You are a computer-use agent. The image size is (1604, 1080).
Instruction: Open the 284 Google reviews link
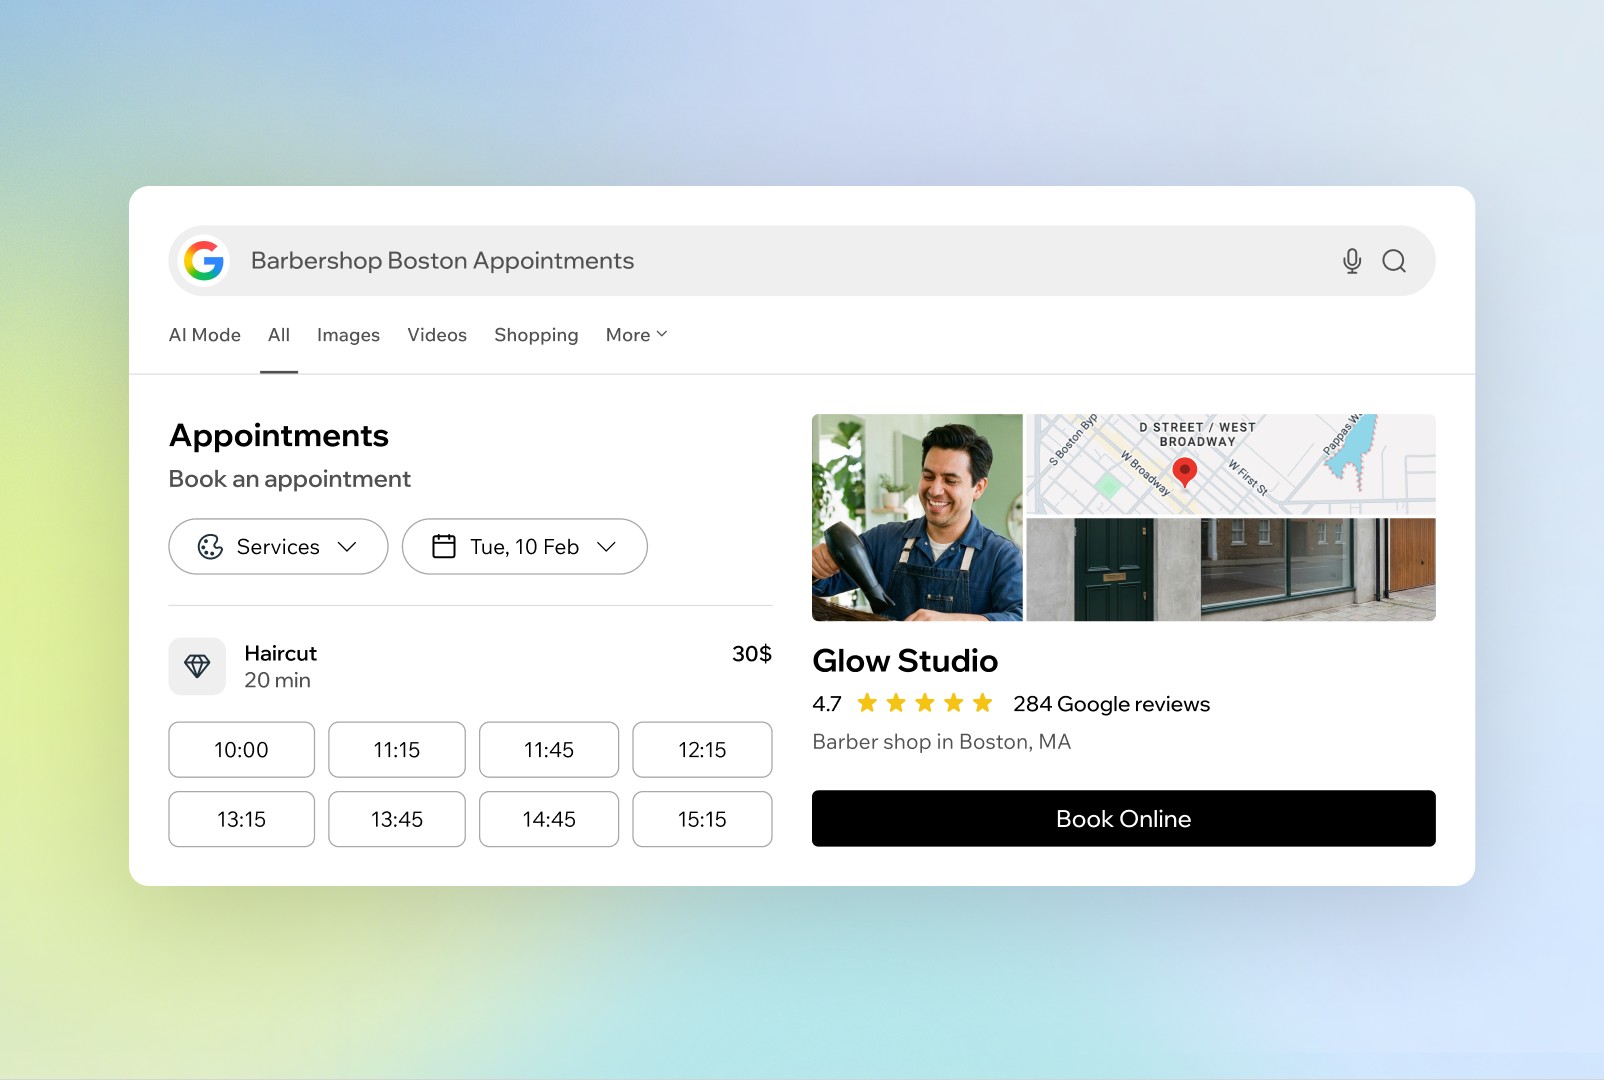[x=1111, y=704]
